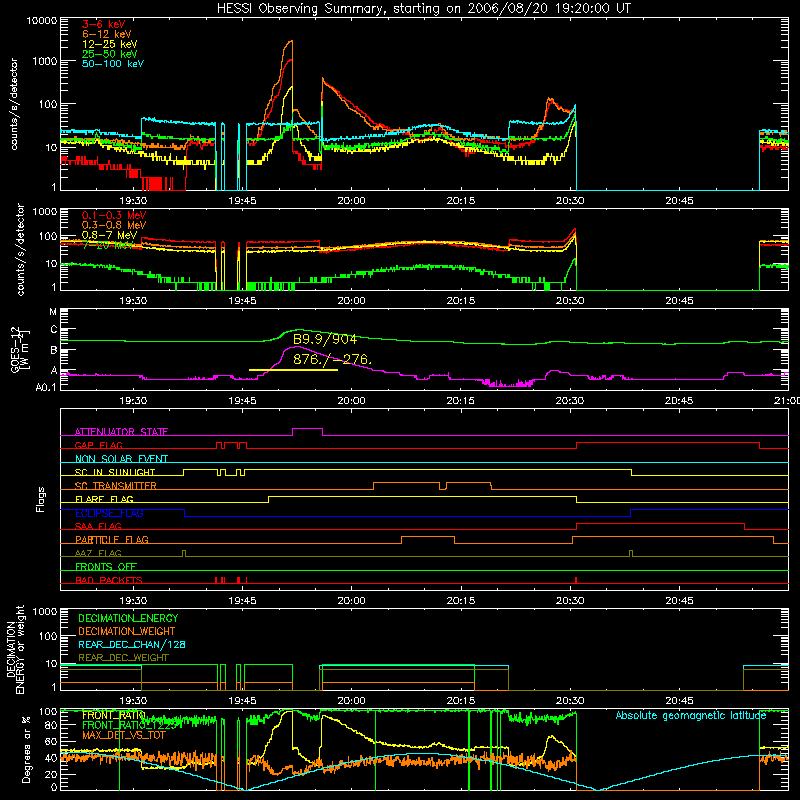Click the DECIMATION_ENERGY legend label
Screen dimensions: 800x800
(128, 618)
